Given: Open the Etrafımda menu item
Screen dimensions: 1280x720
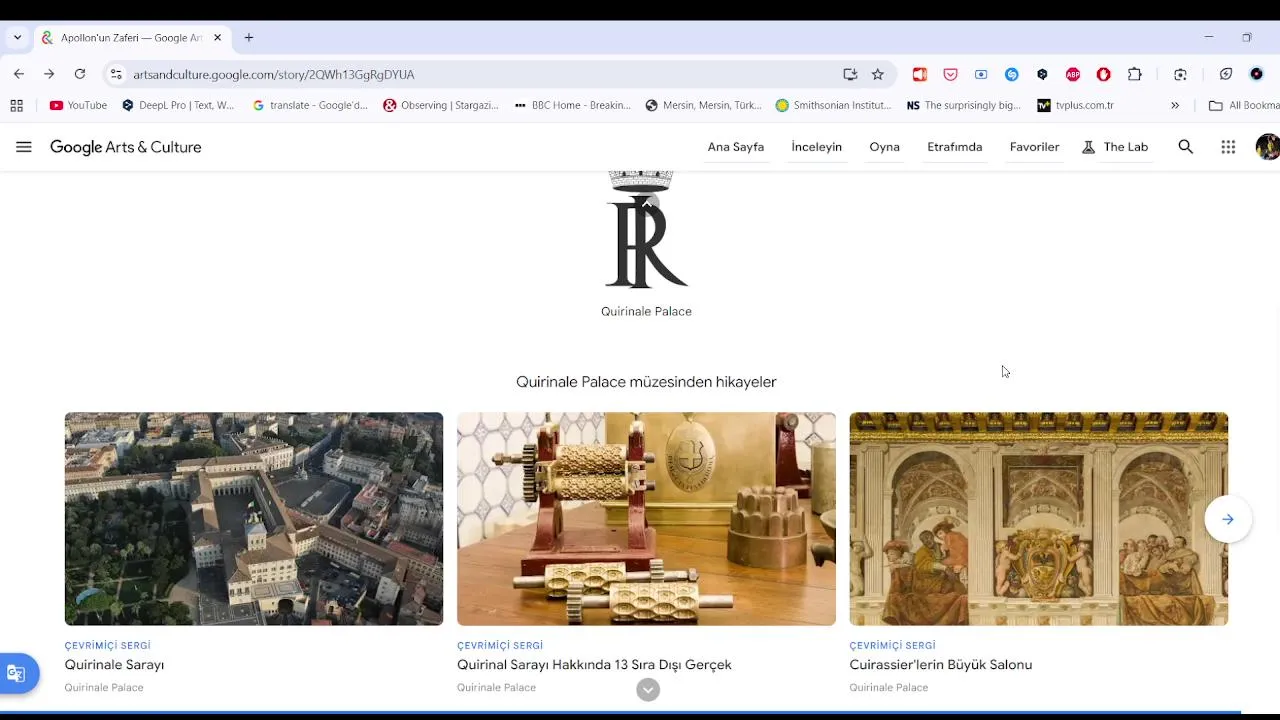Looking at the screenshot, I should click(955, 147).
